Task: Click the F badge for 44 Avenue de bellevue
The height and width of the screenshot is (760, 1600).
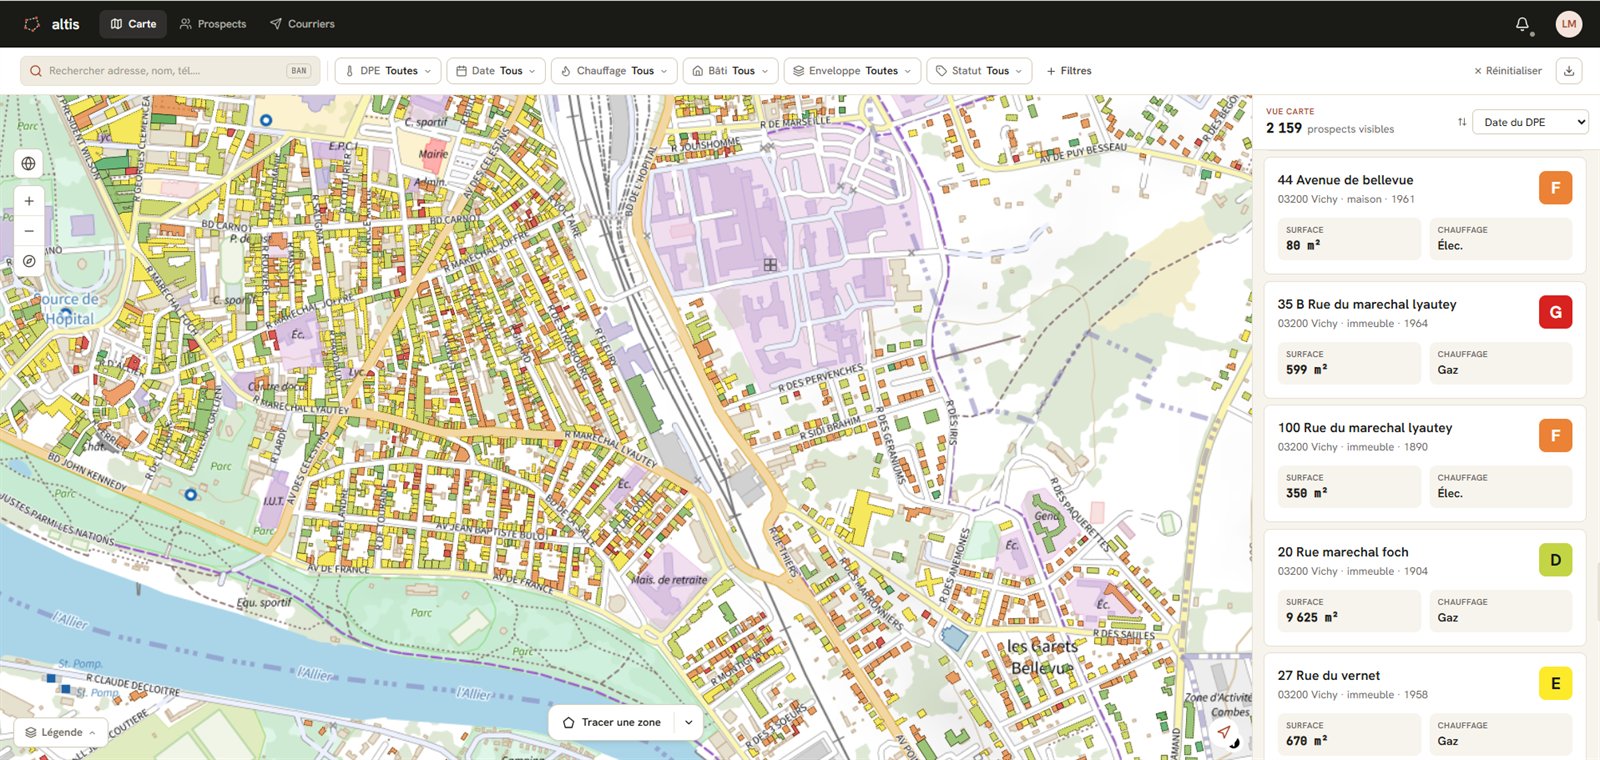Action: click(x=1555, y=188)
